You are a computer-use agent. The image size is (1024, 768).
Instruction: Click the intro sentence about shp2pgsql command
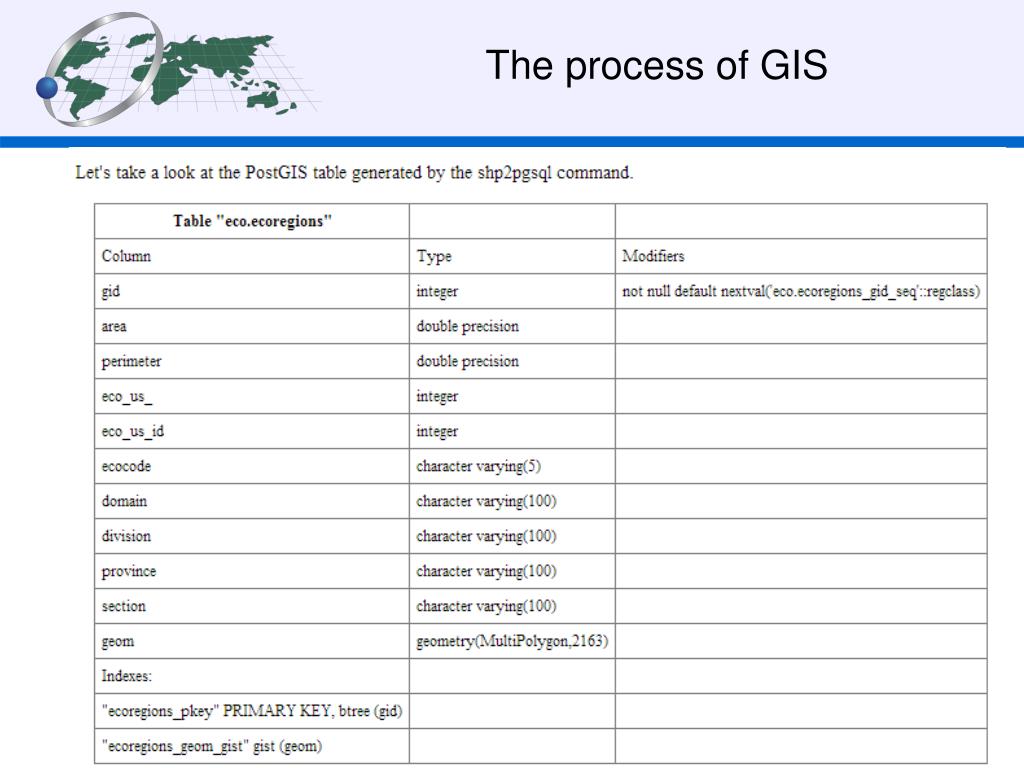pyautogui.click(x=354, y=172)
